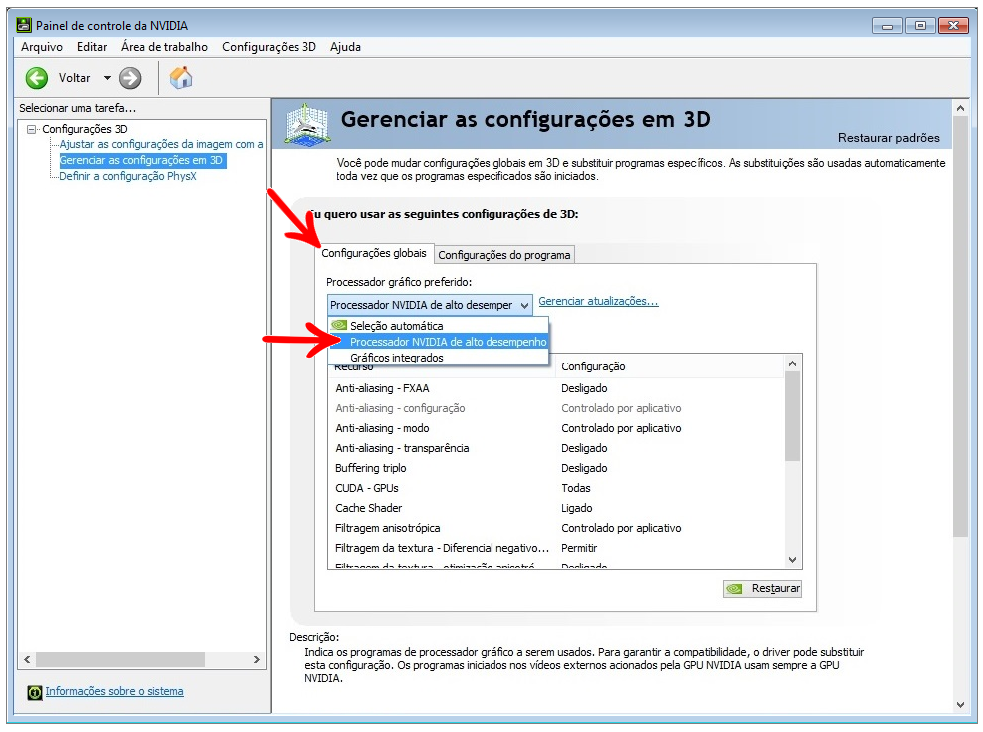Open the Ajuda menu

coord(345,47)
